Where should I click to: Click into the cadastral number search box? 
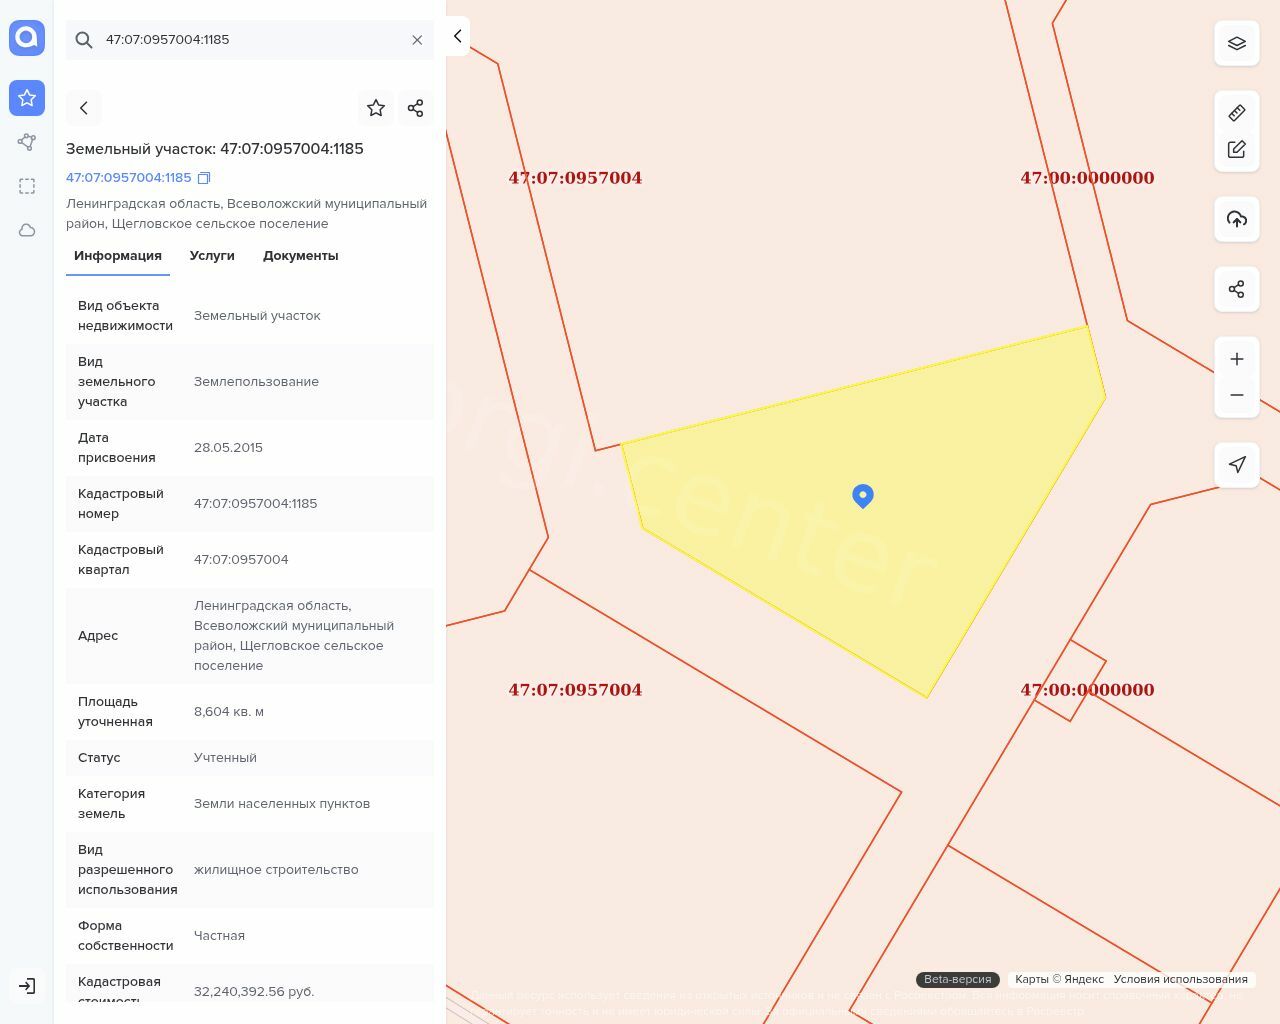(250, 40)
